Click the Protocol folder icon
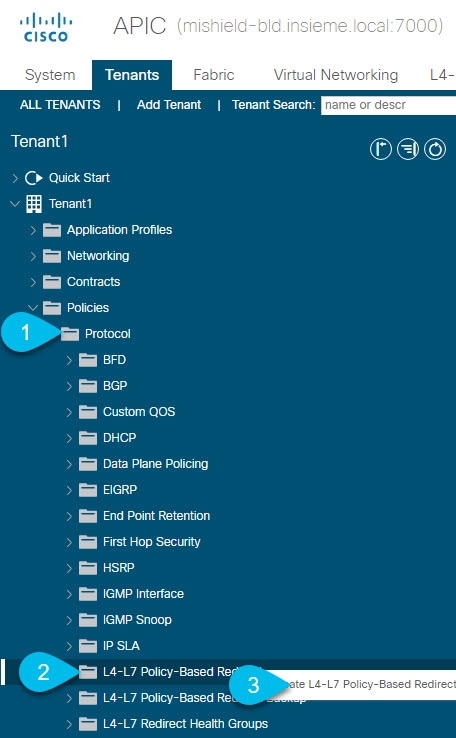This screenshot has height=738, width=456. [x=70, y=334]
